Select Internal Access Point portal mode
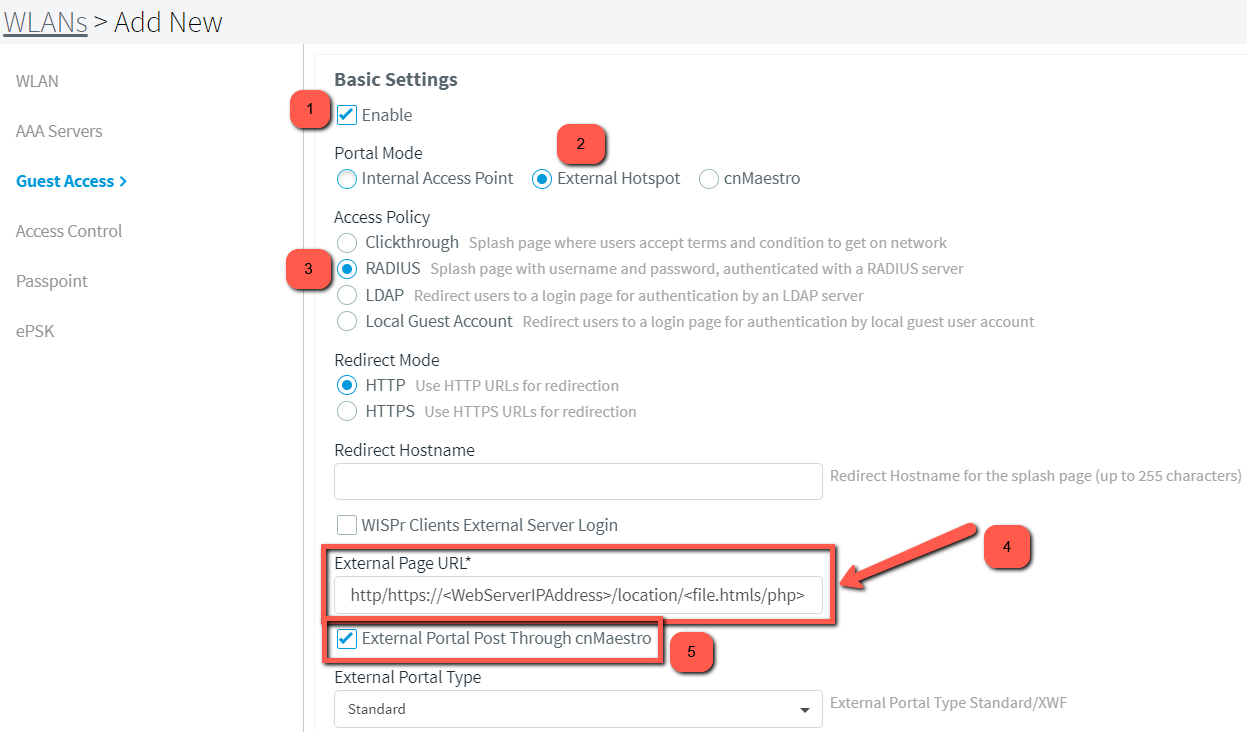 click(347, 179)
